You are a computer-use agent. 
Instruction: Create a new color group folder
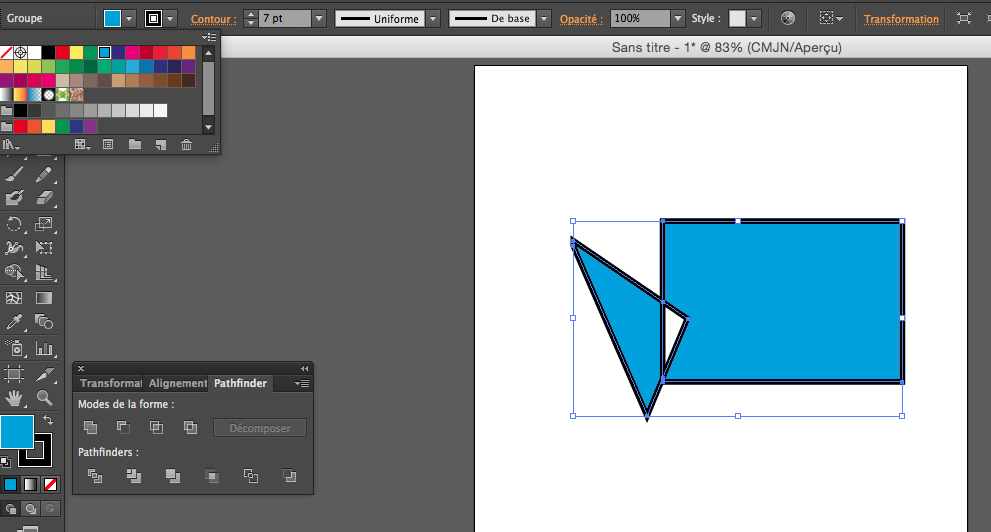click(135, 145)
